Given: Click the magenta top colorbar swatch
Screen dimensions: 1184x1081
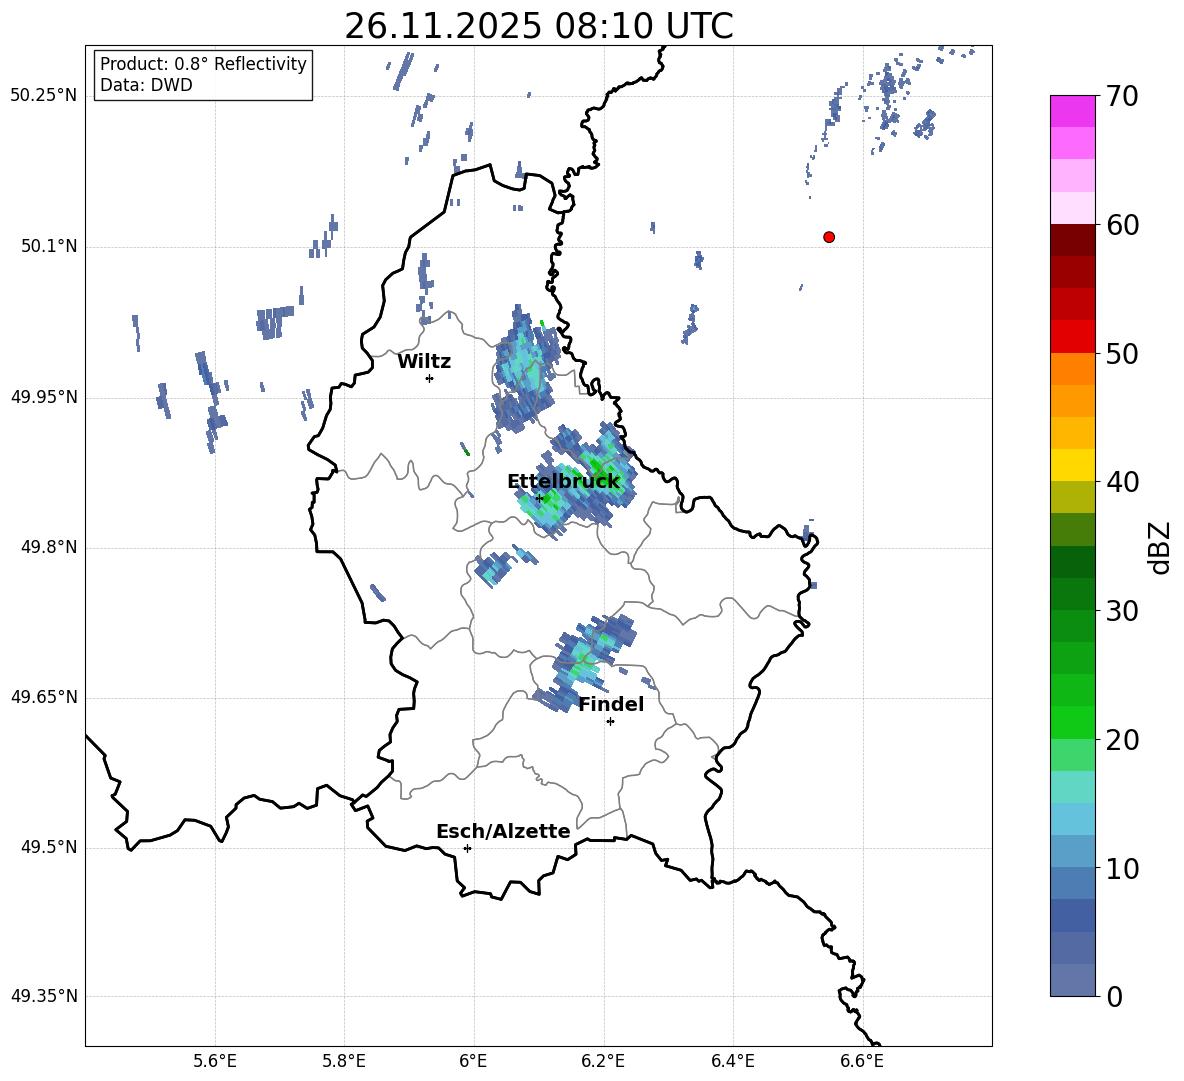Looking at the screenshot, I should pyautogui.click(x=1073, y=111).
